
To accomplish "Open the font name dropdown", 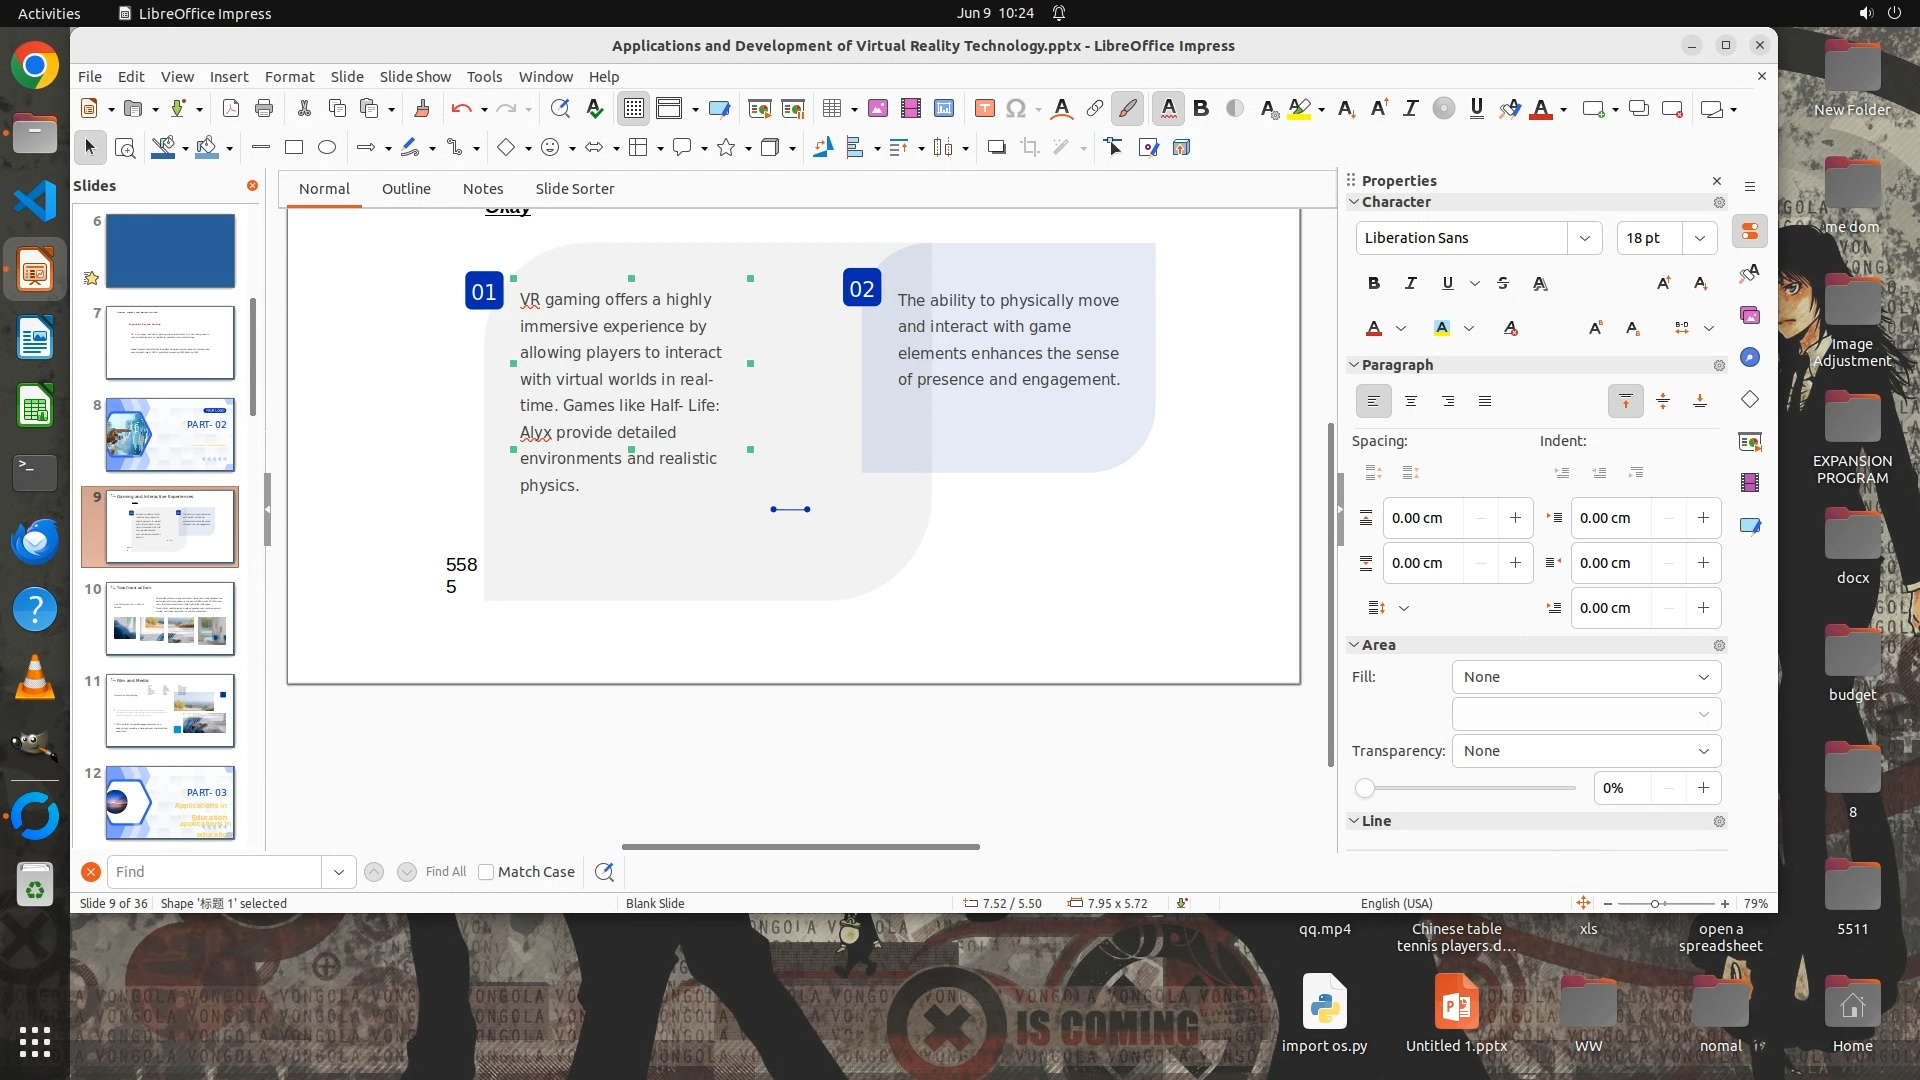I will (x=1584, y=238).
